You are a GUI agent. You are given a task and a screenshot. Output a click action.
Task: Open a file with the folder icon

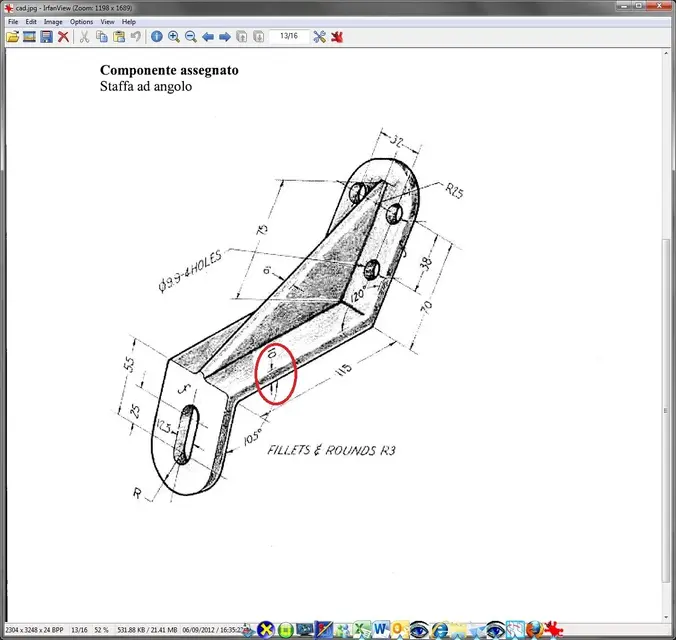tap(13, 37)
